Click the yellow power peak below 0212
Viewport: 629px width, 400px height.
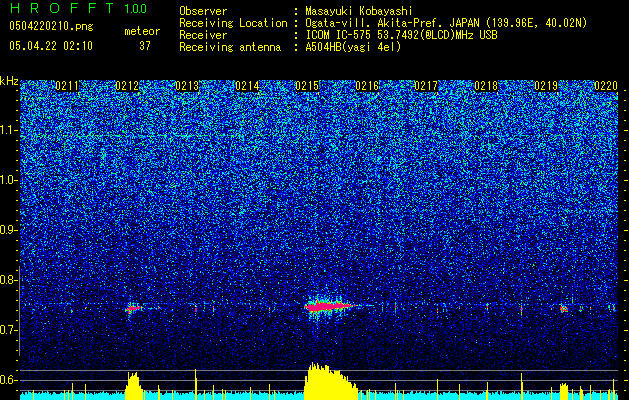pos(134,386)
